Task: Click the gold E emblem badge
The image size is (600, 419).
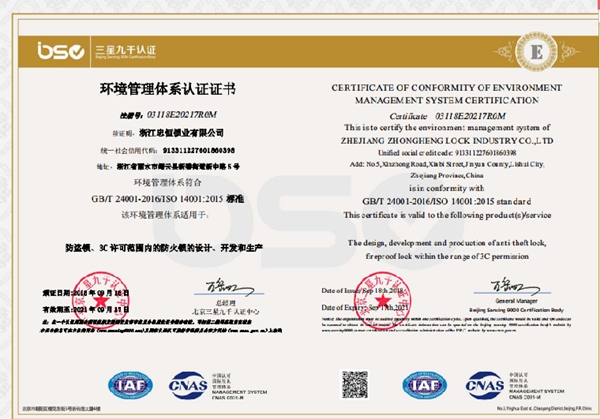Action: [536, 51]
